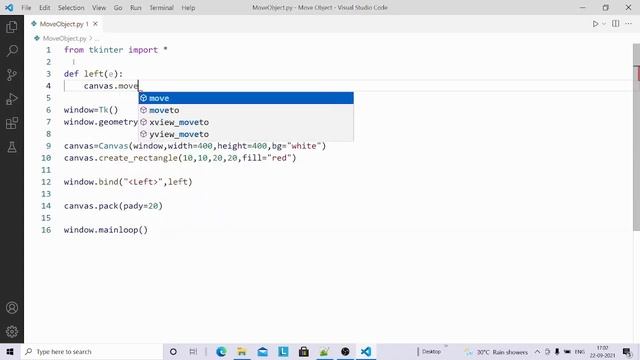640x360 pixels.
Task: Open Run and Debug view
Action: click(12, 99)
